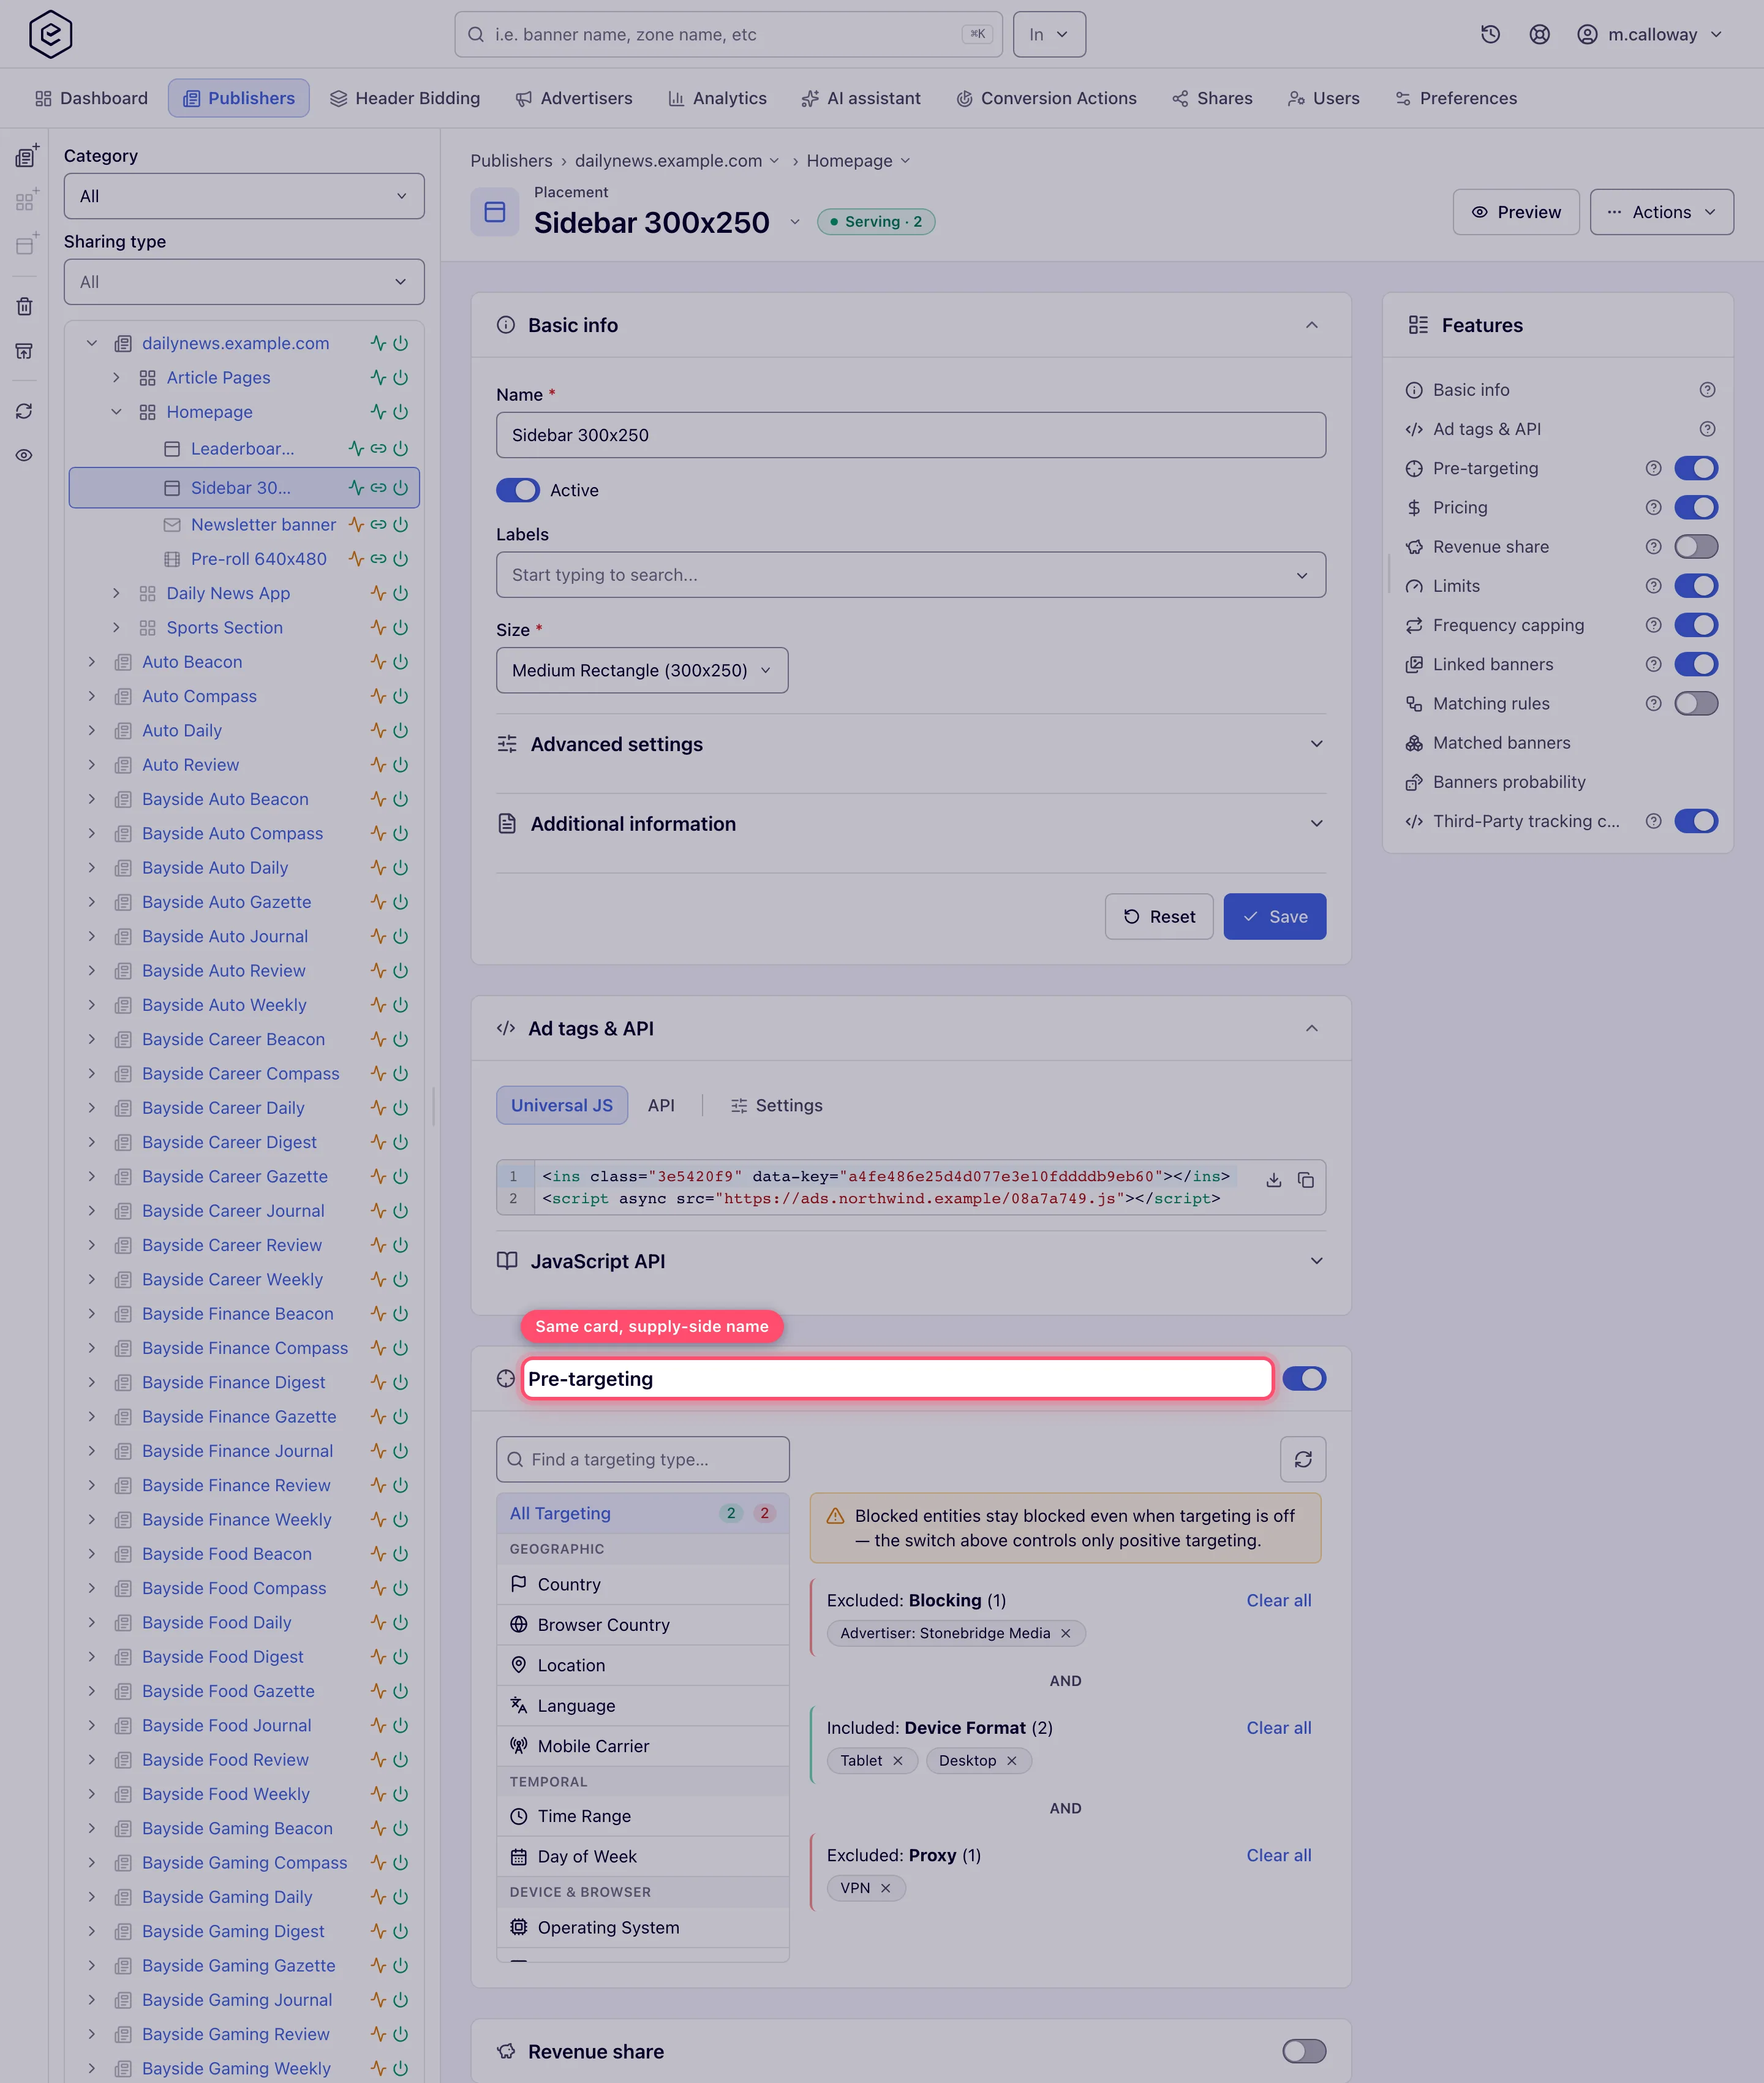Select Day of Week targeting type
The width and height of the screenshot is (1764, 2083).
643,1857
